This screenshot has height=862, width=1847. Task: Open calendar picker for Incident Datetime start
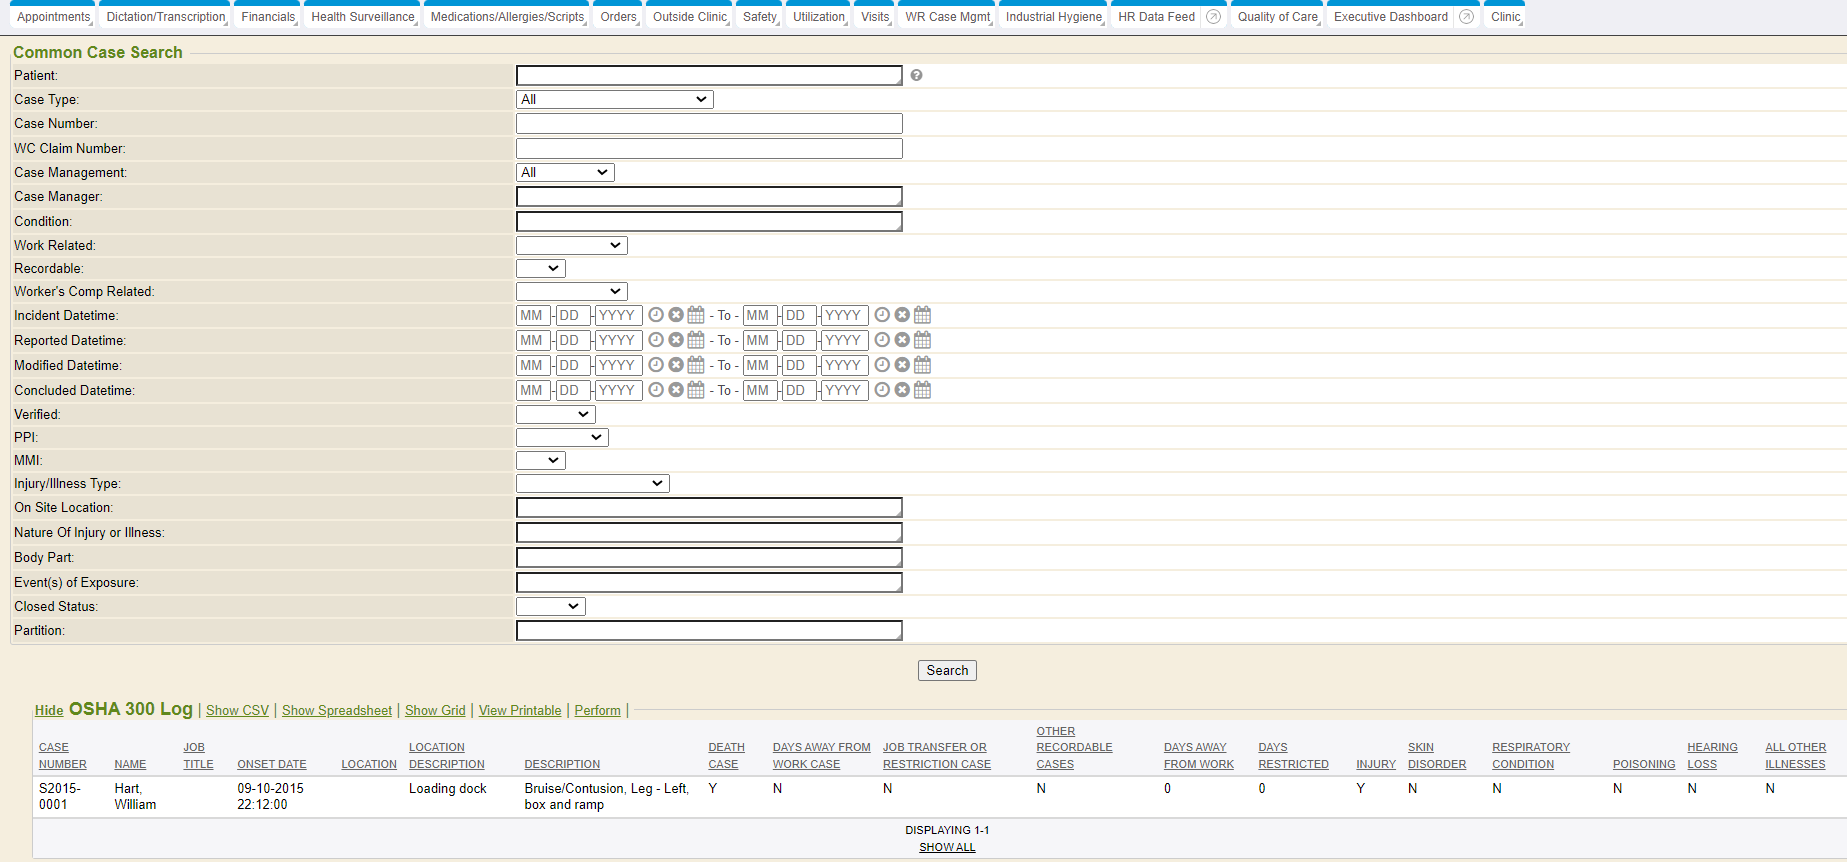696,315
